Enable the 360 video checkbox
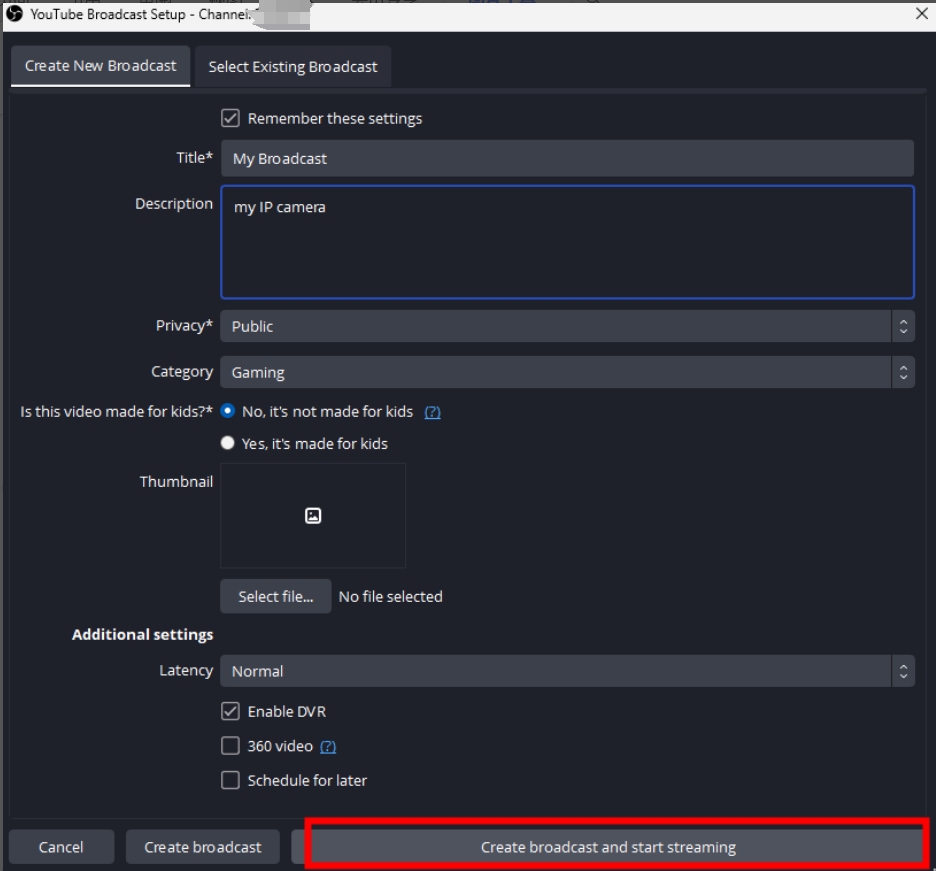 click(x=231, y=746)
